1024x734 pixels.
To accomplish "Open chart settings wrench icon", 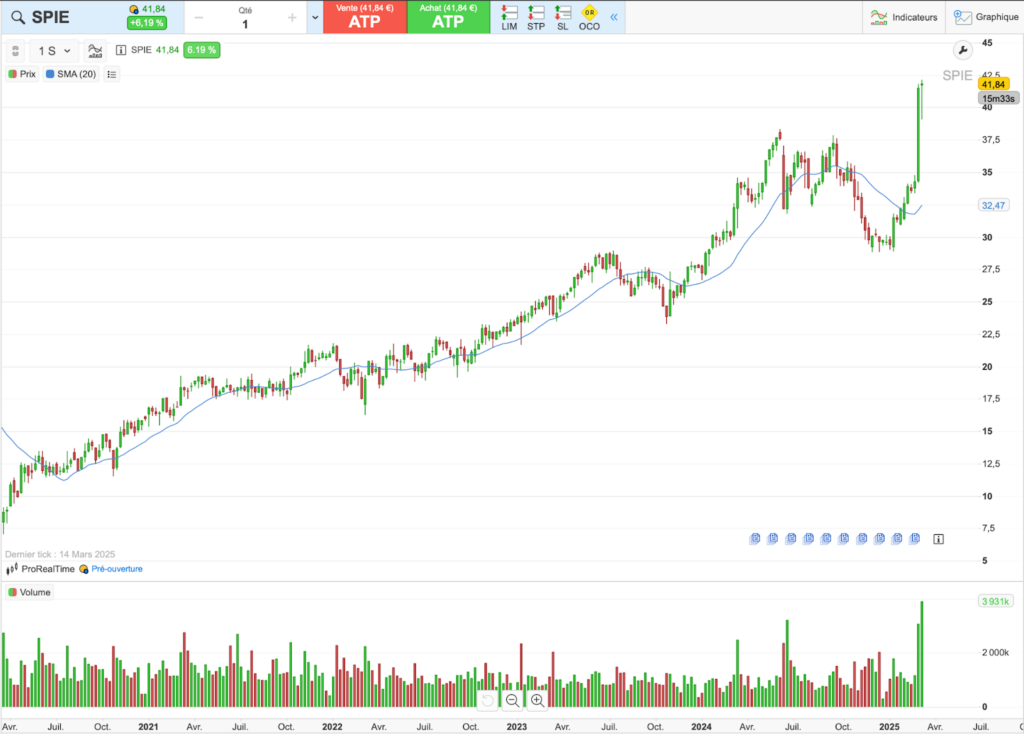I will [x=963, y=50].
